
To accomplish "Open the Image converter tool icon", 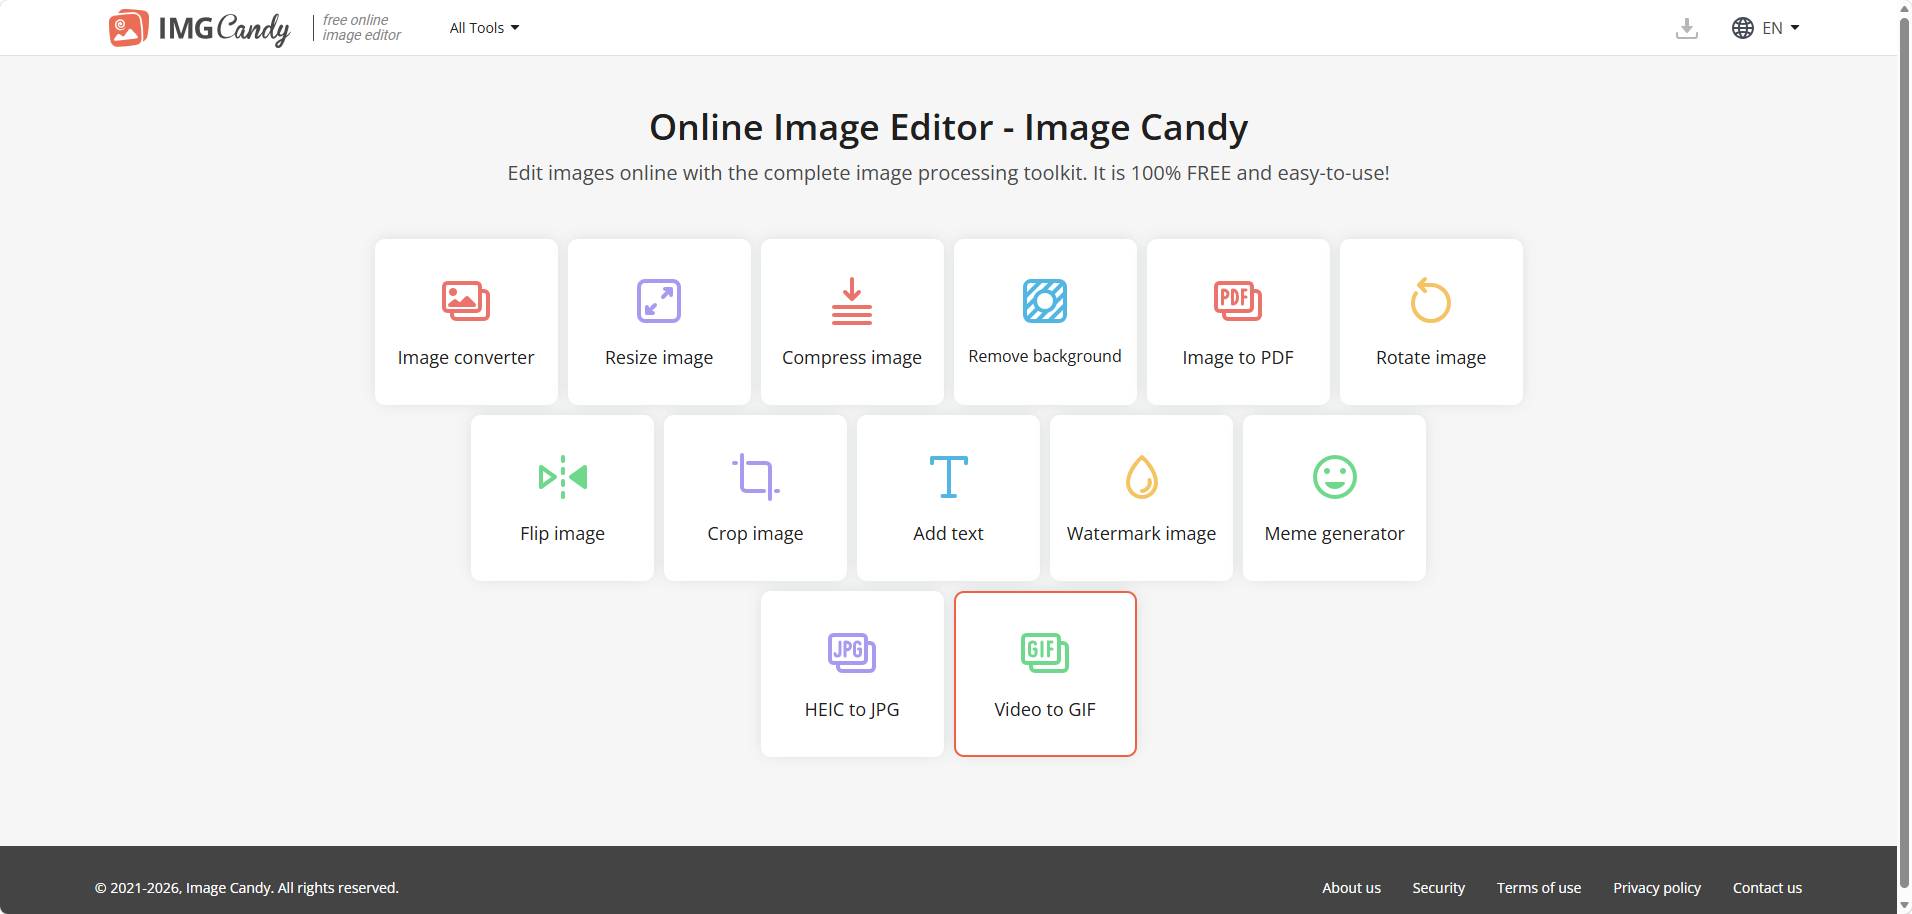I will (466, 301).
